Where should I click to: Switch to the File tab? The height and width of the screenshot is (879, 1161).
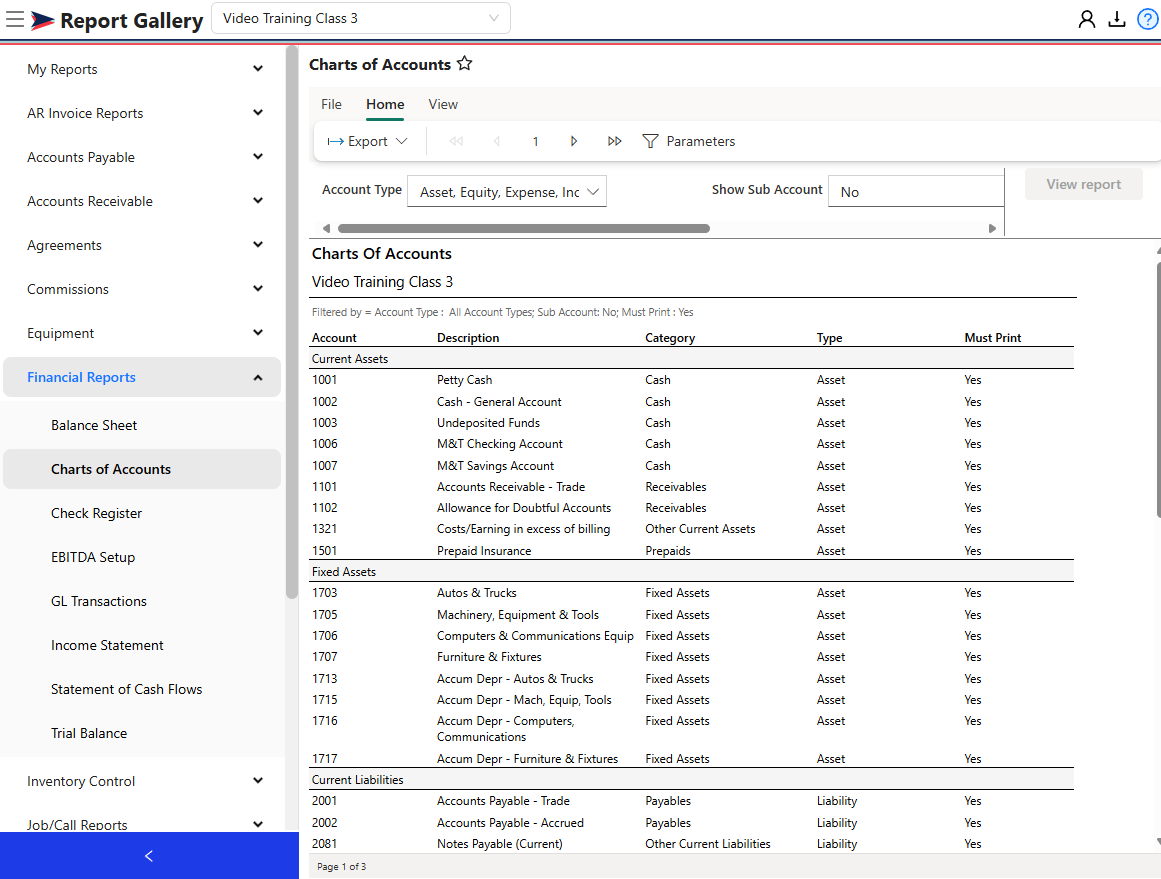point(331,104)
